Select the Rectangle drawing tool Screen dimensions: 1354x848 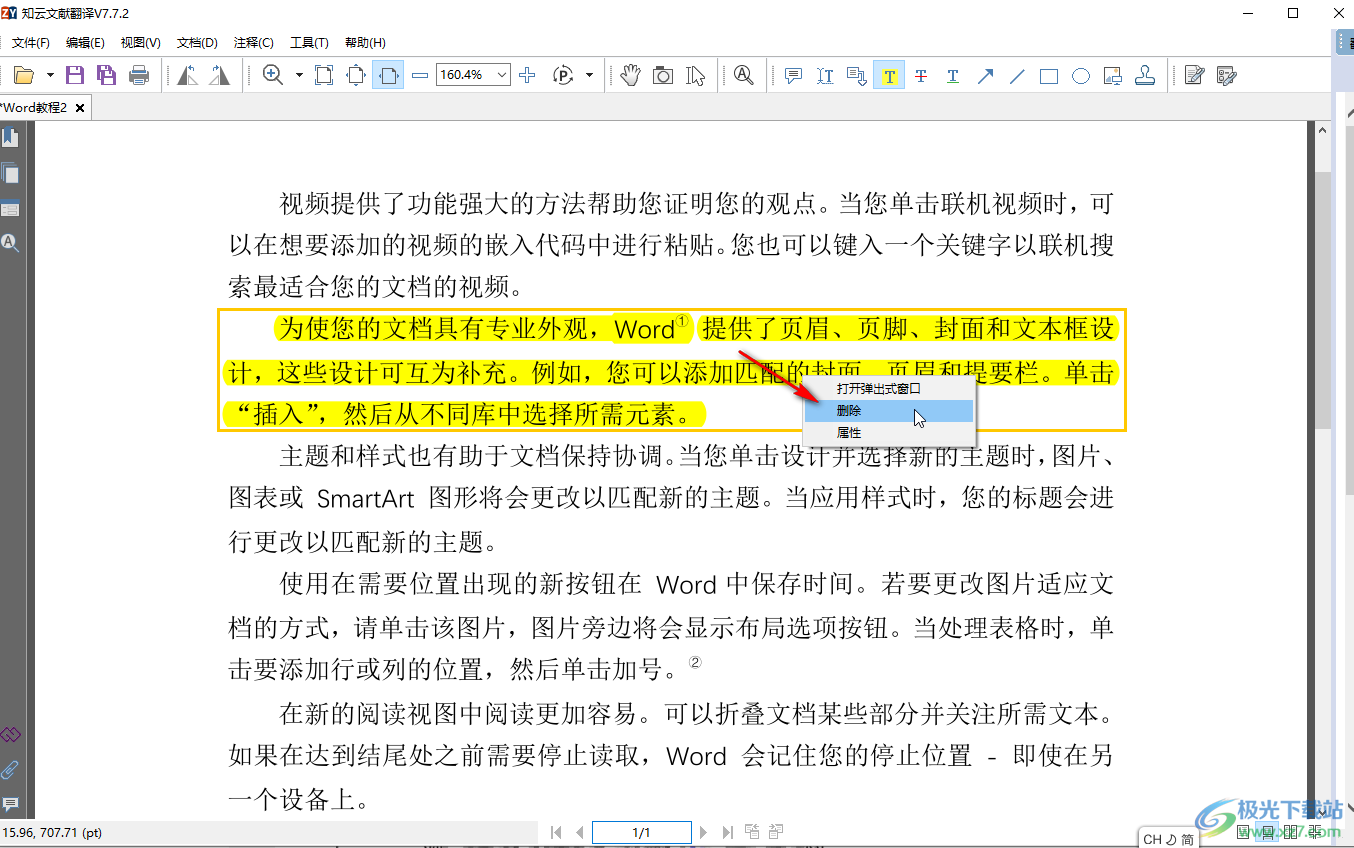tap(1049, 75)
